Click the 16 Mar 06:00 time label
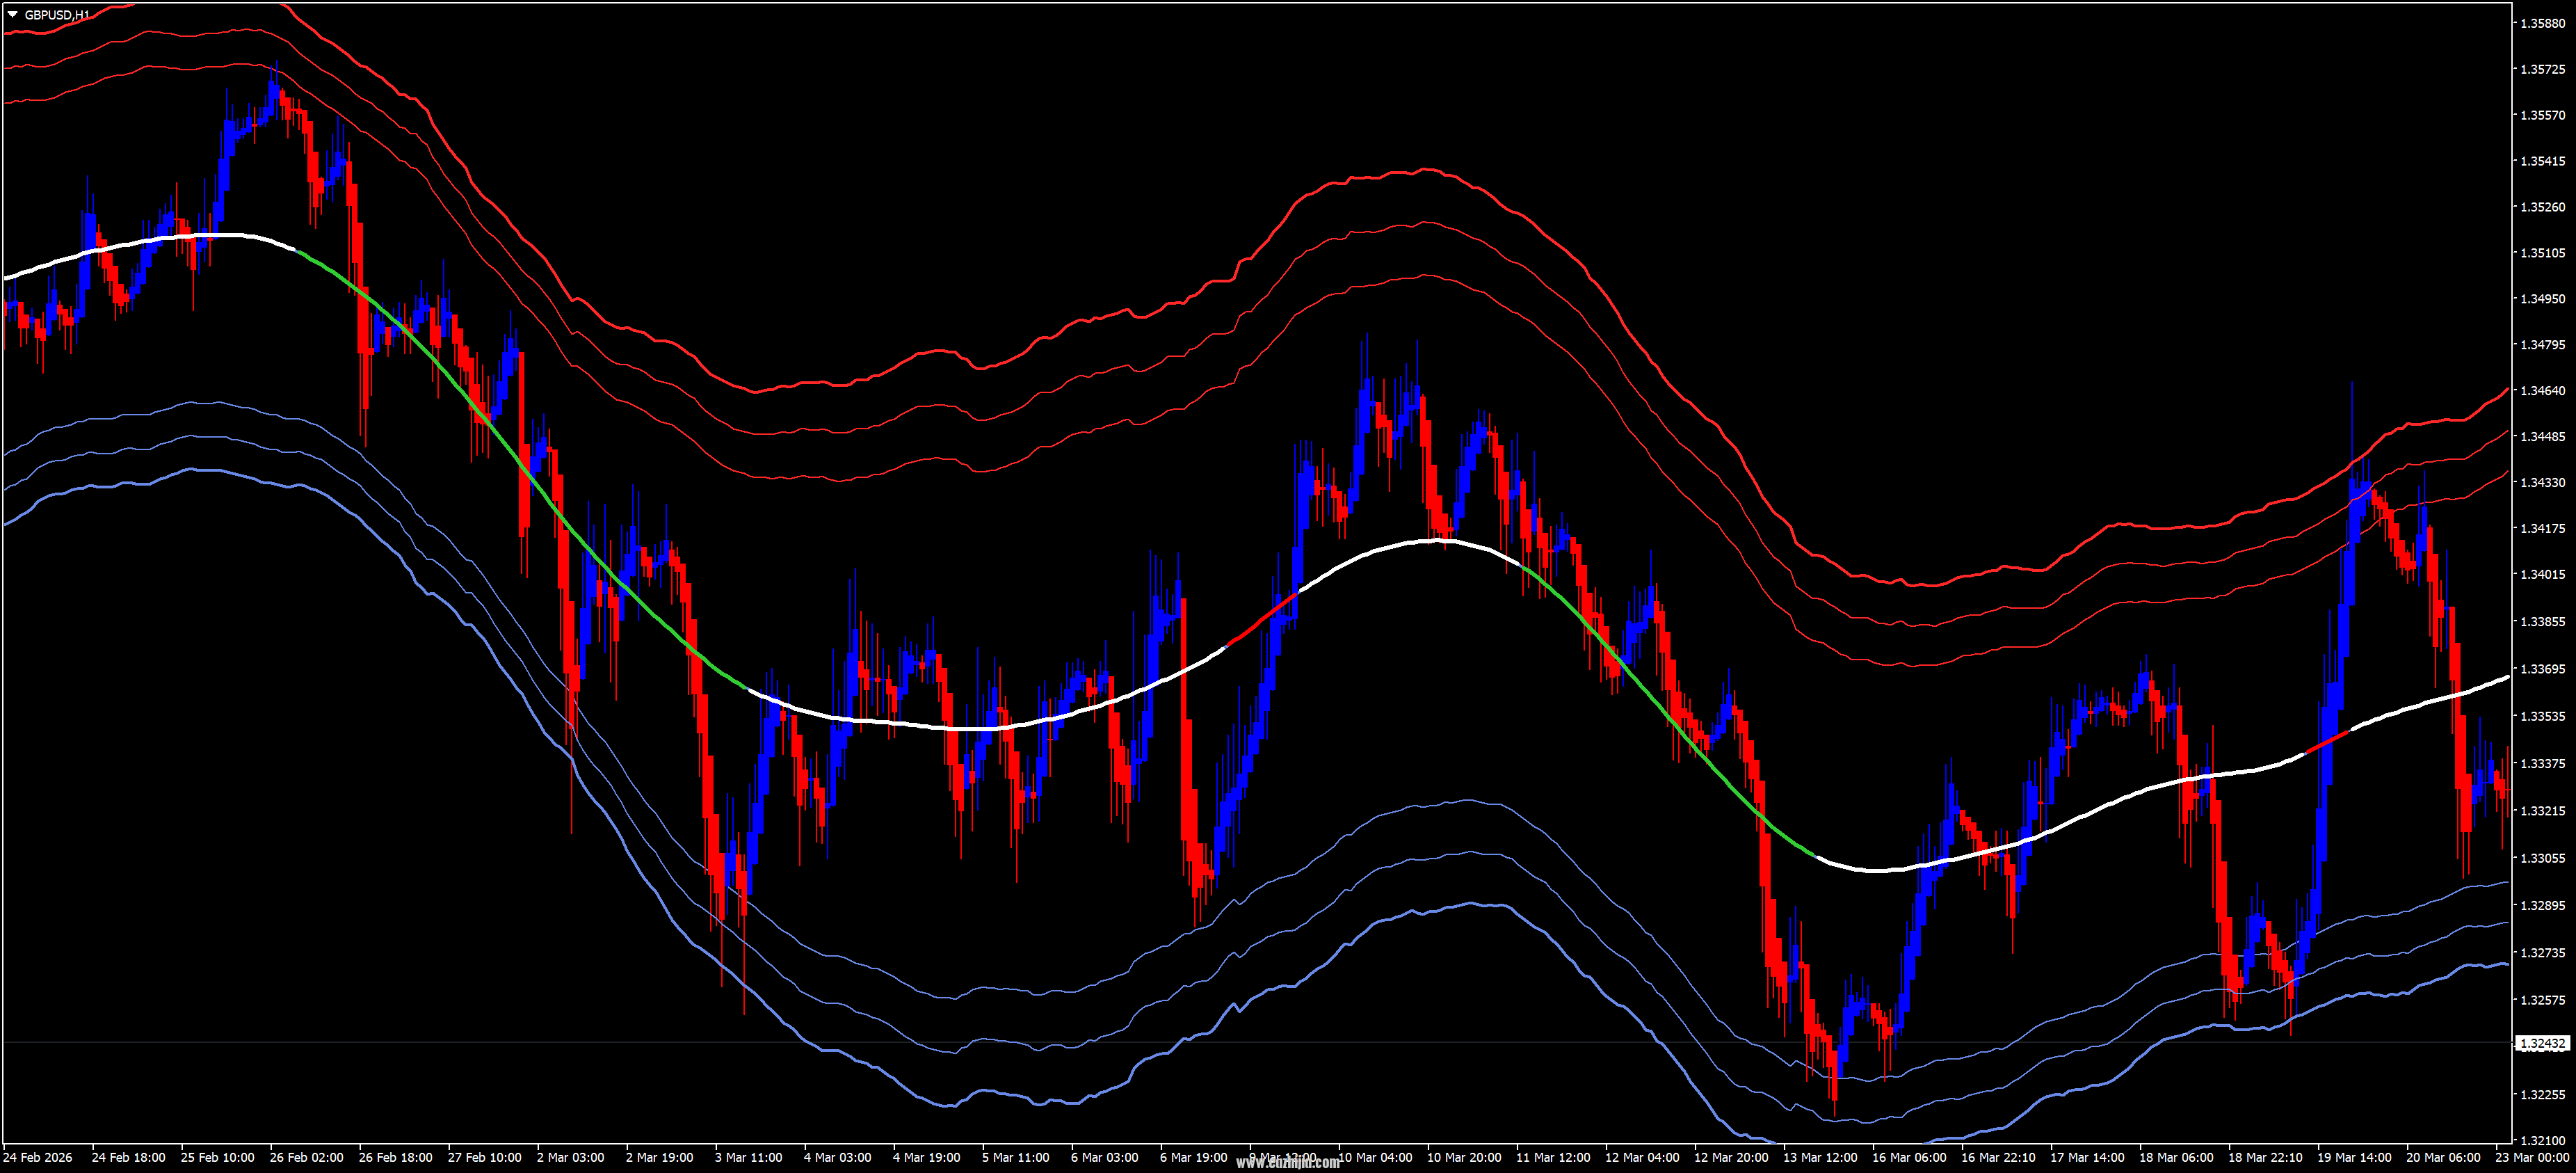 click(x=1910, y=1157)
